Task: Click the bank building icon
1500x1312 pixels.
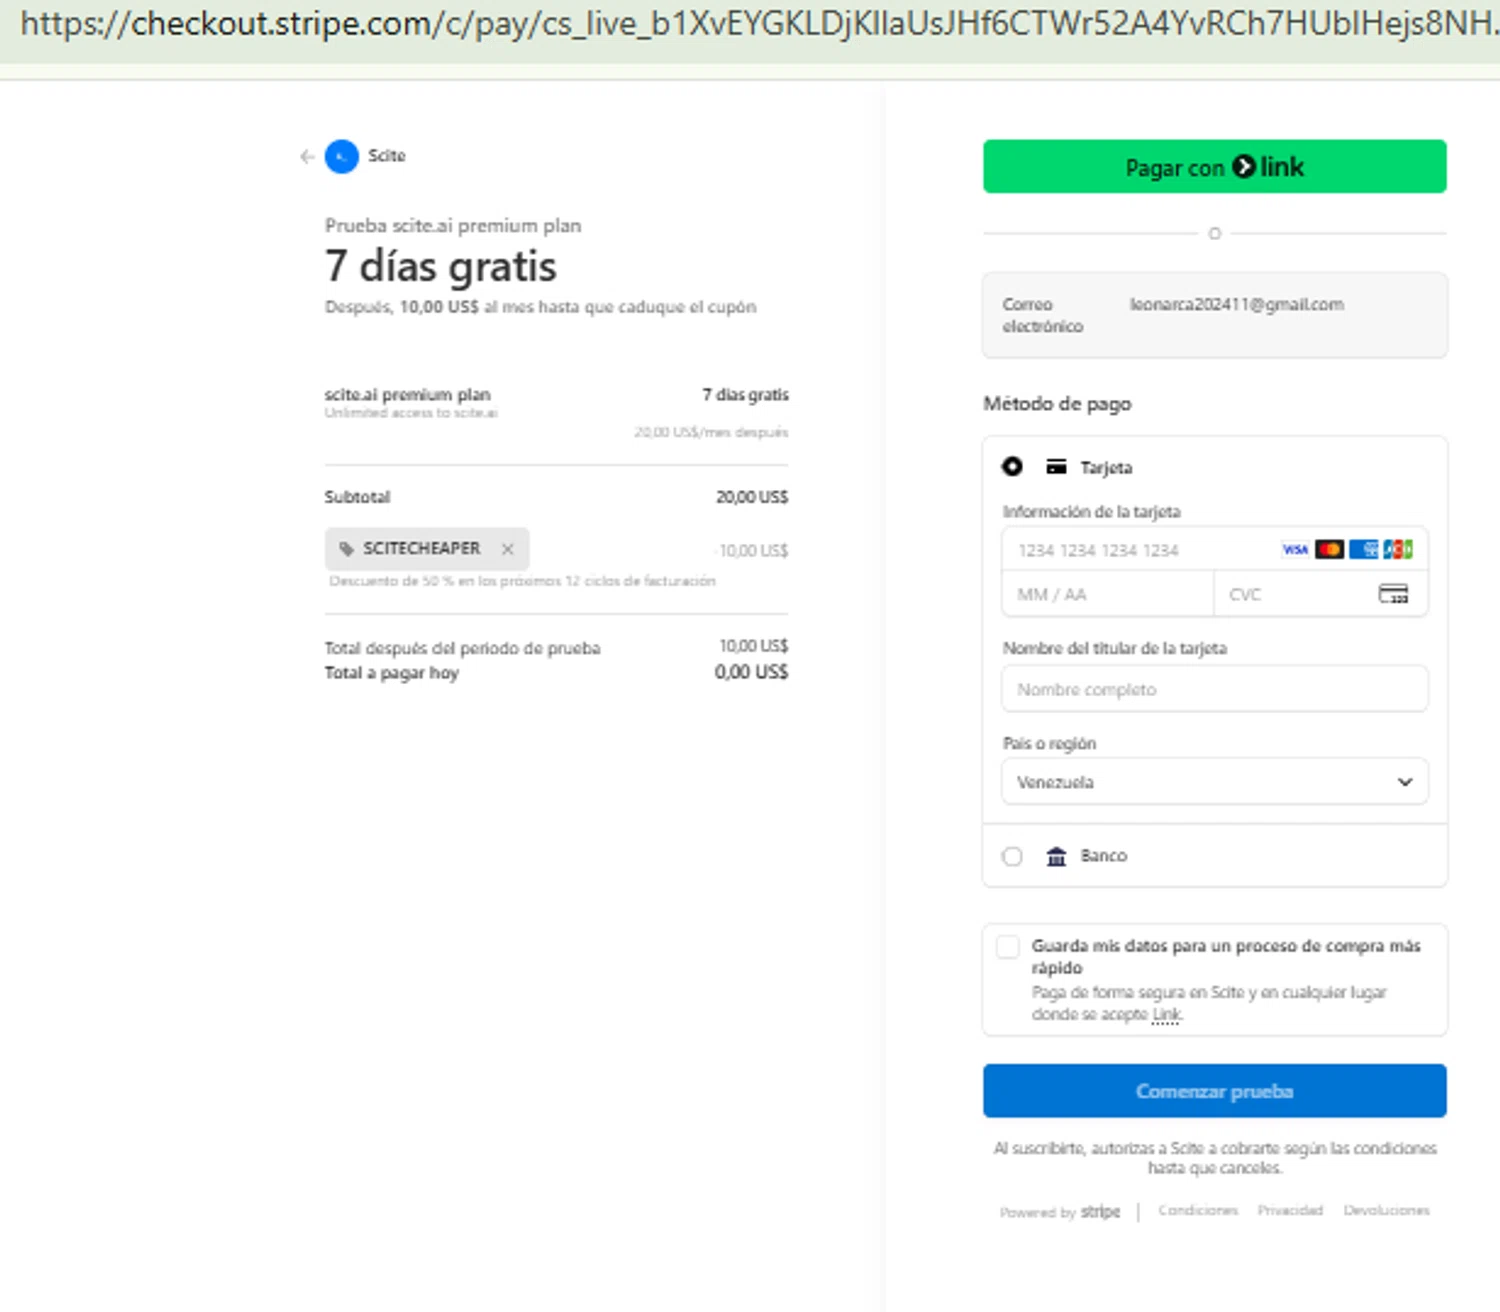Action: coord(1056,856)
